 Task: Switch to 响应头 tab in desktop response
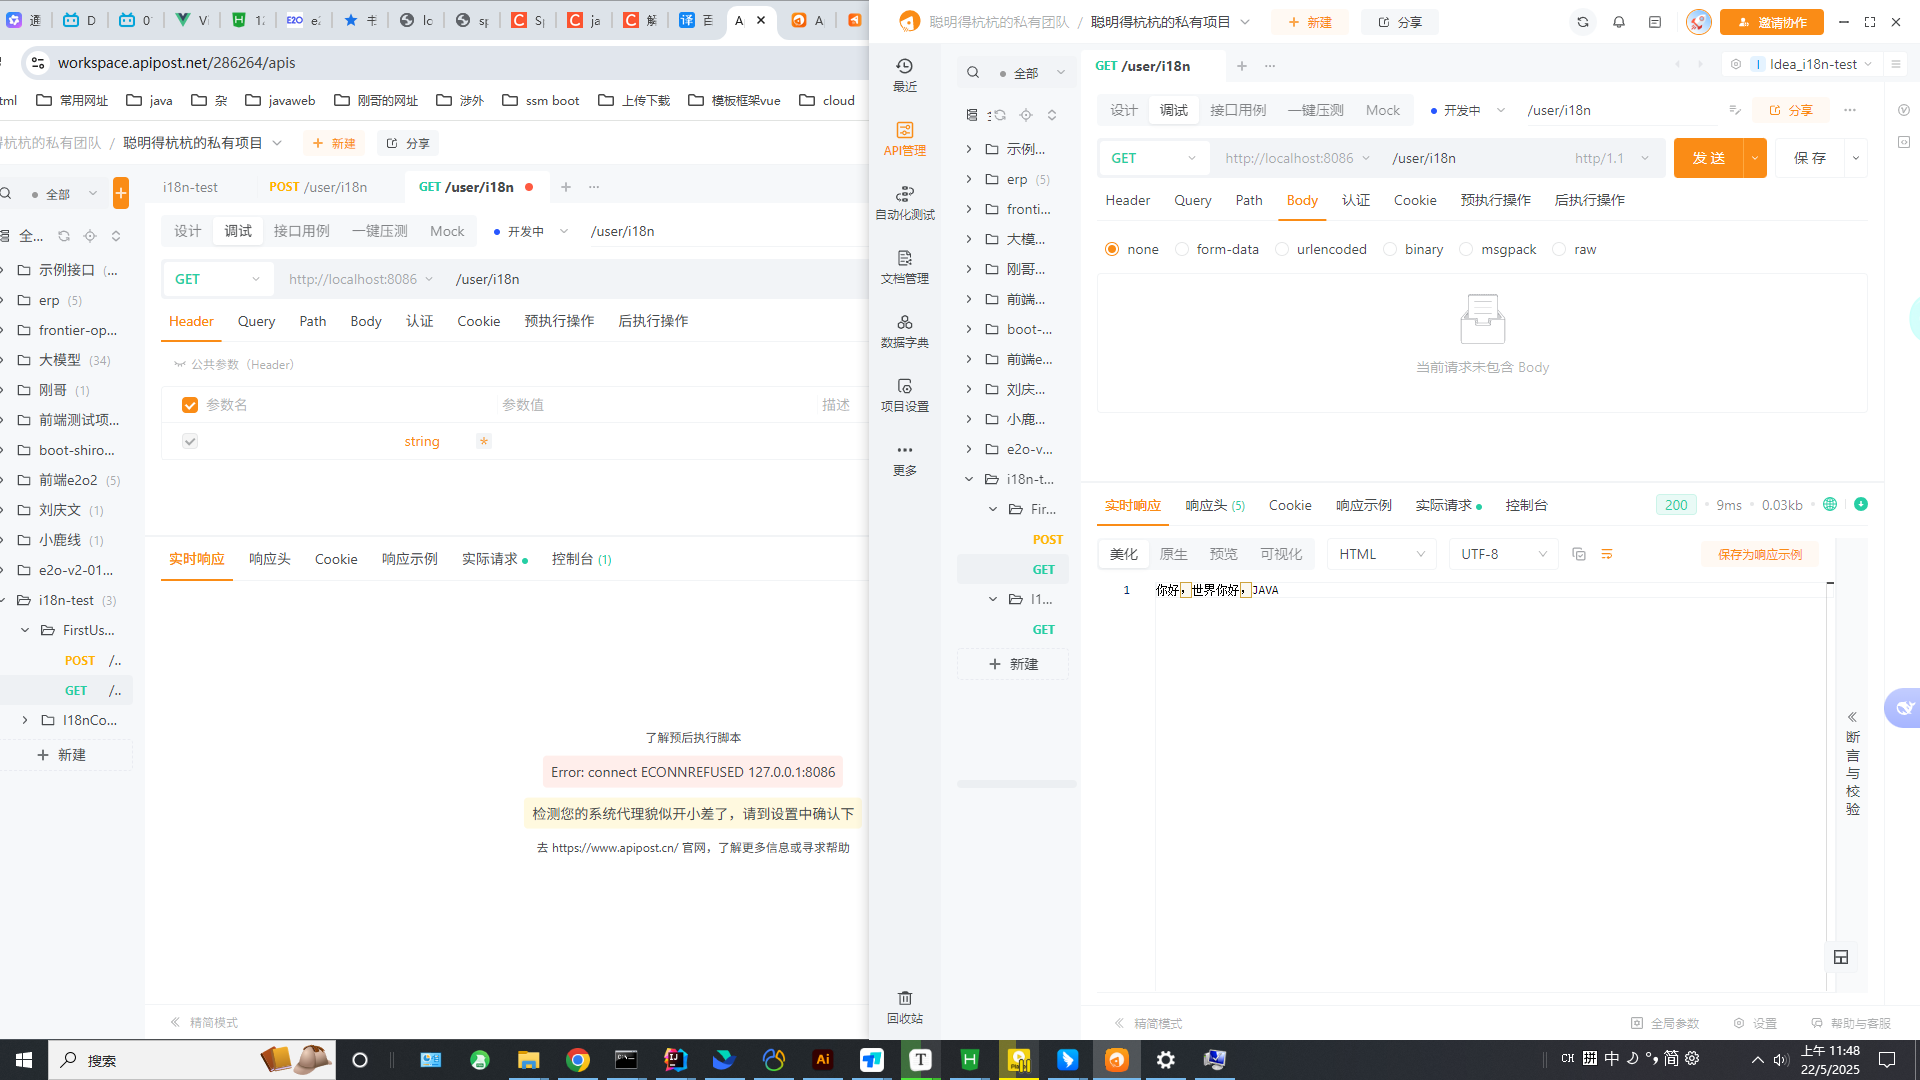1215,505
